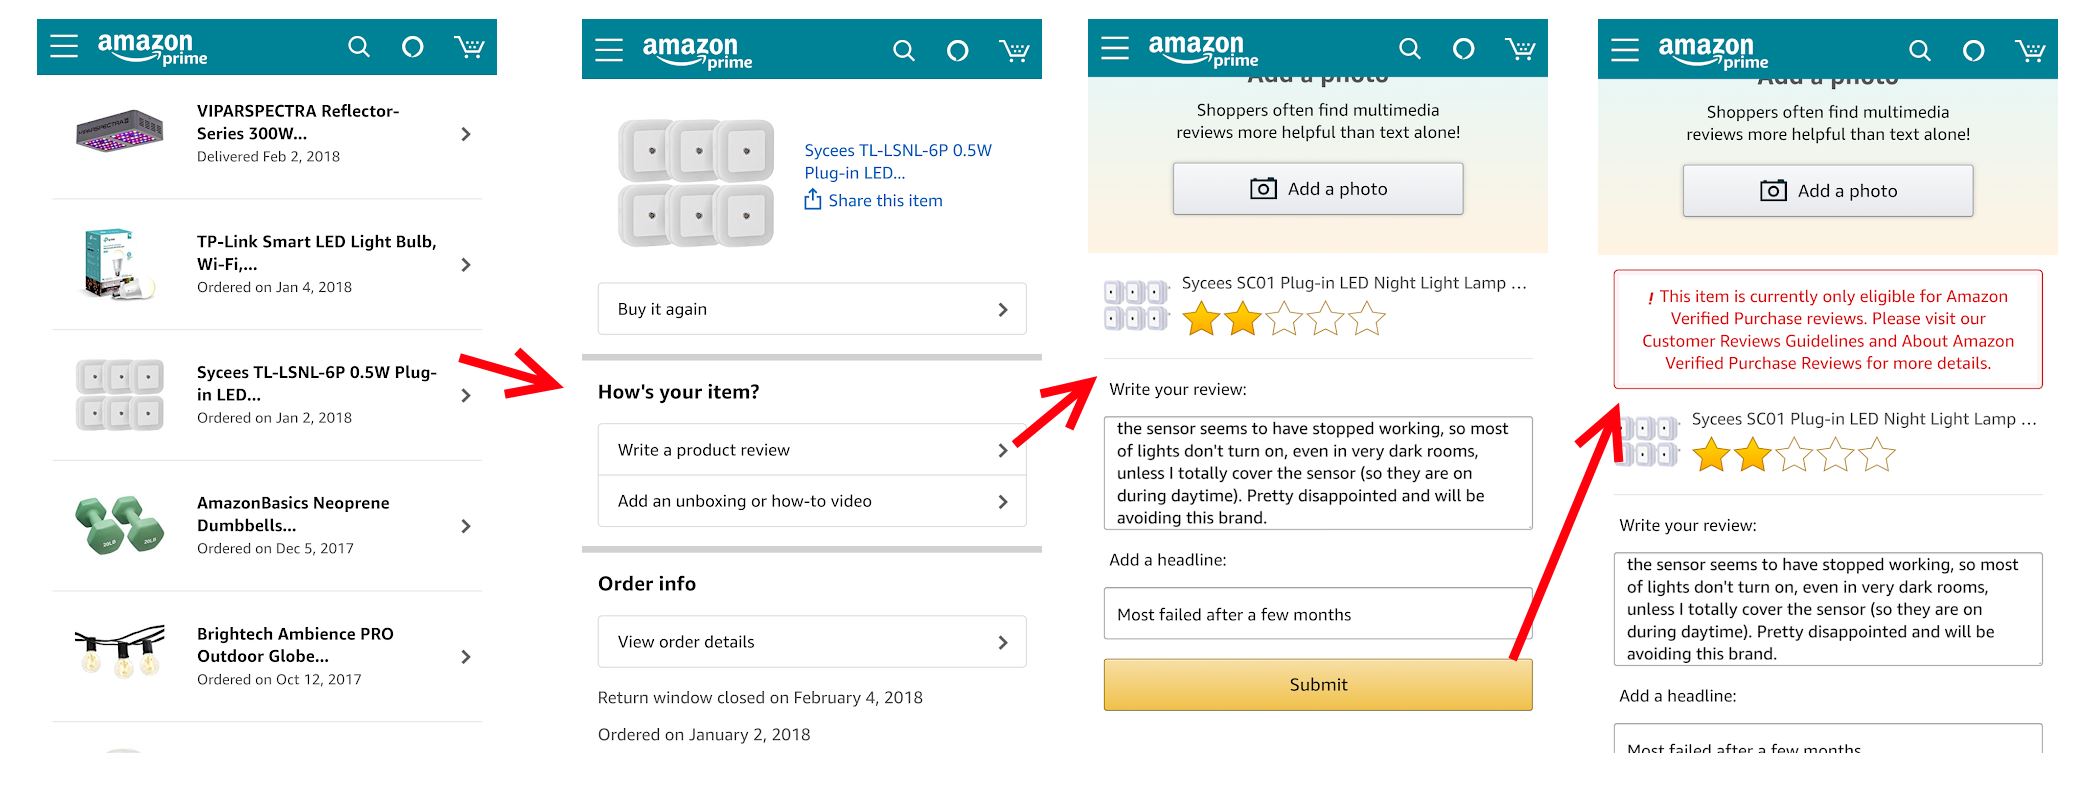Select Add an unboxing or how-to video
The height and width of the screenshot is (785, 2096).
811,501
